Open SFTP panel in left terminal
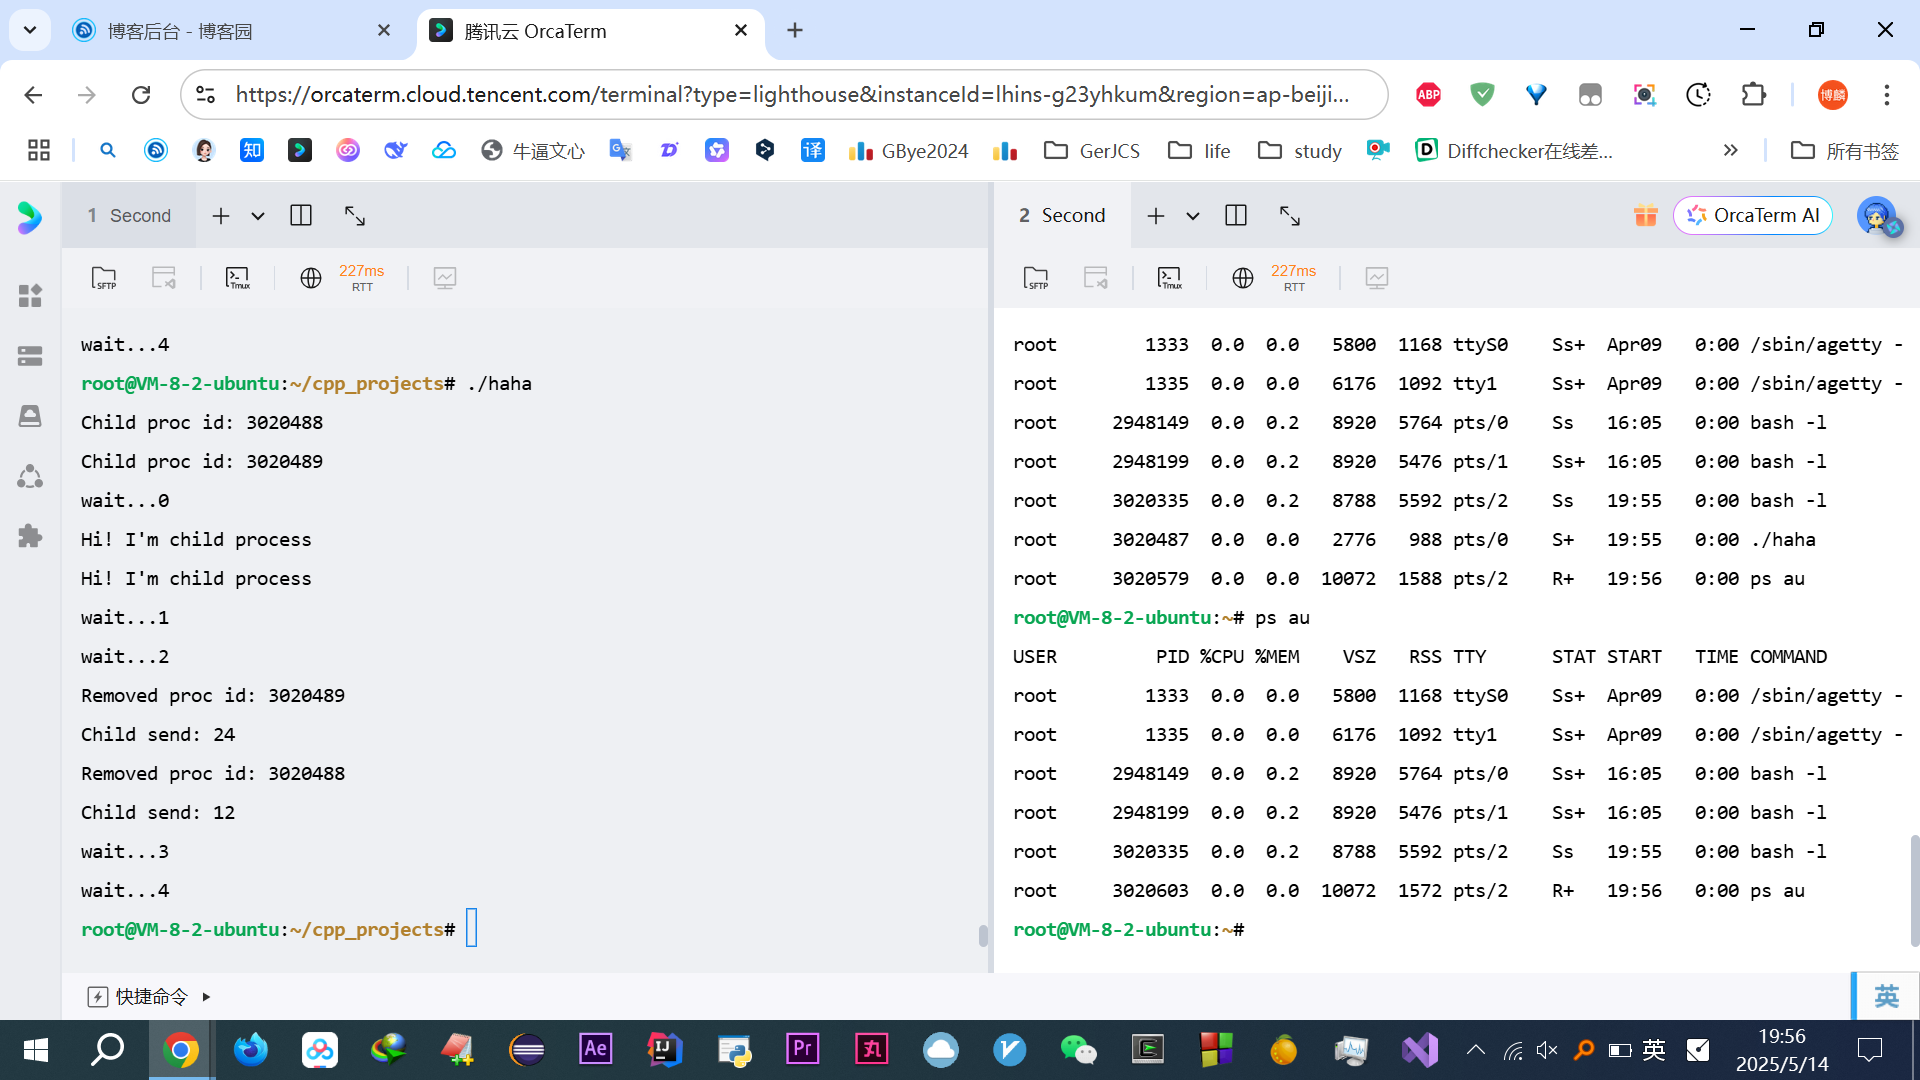 click(x=104, y=278)
